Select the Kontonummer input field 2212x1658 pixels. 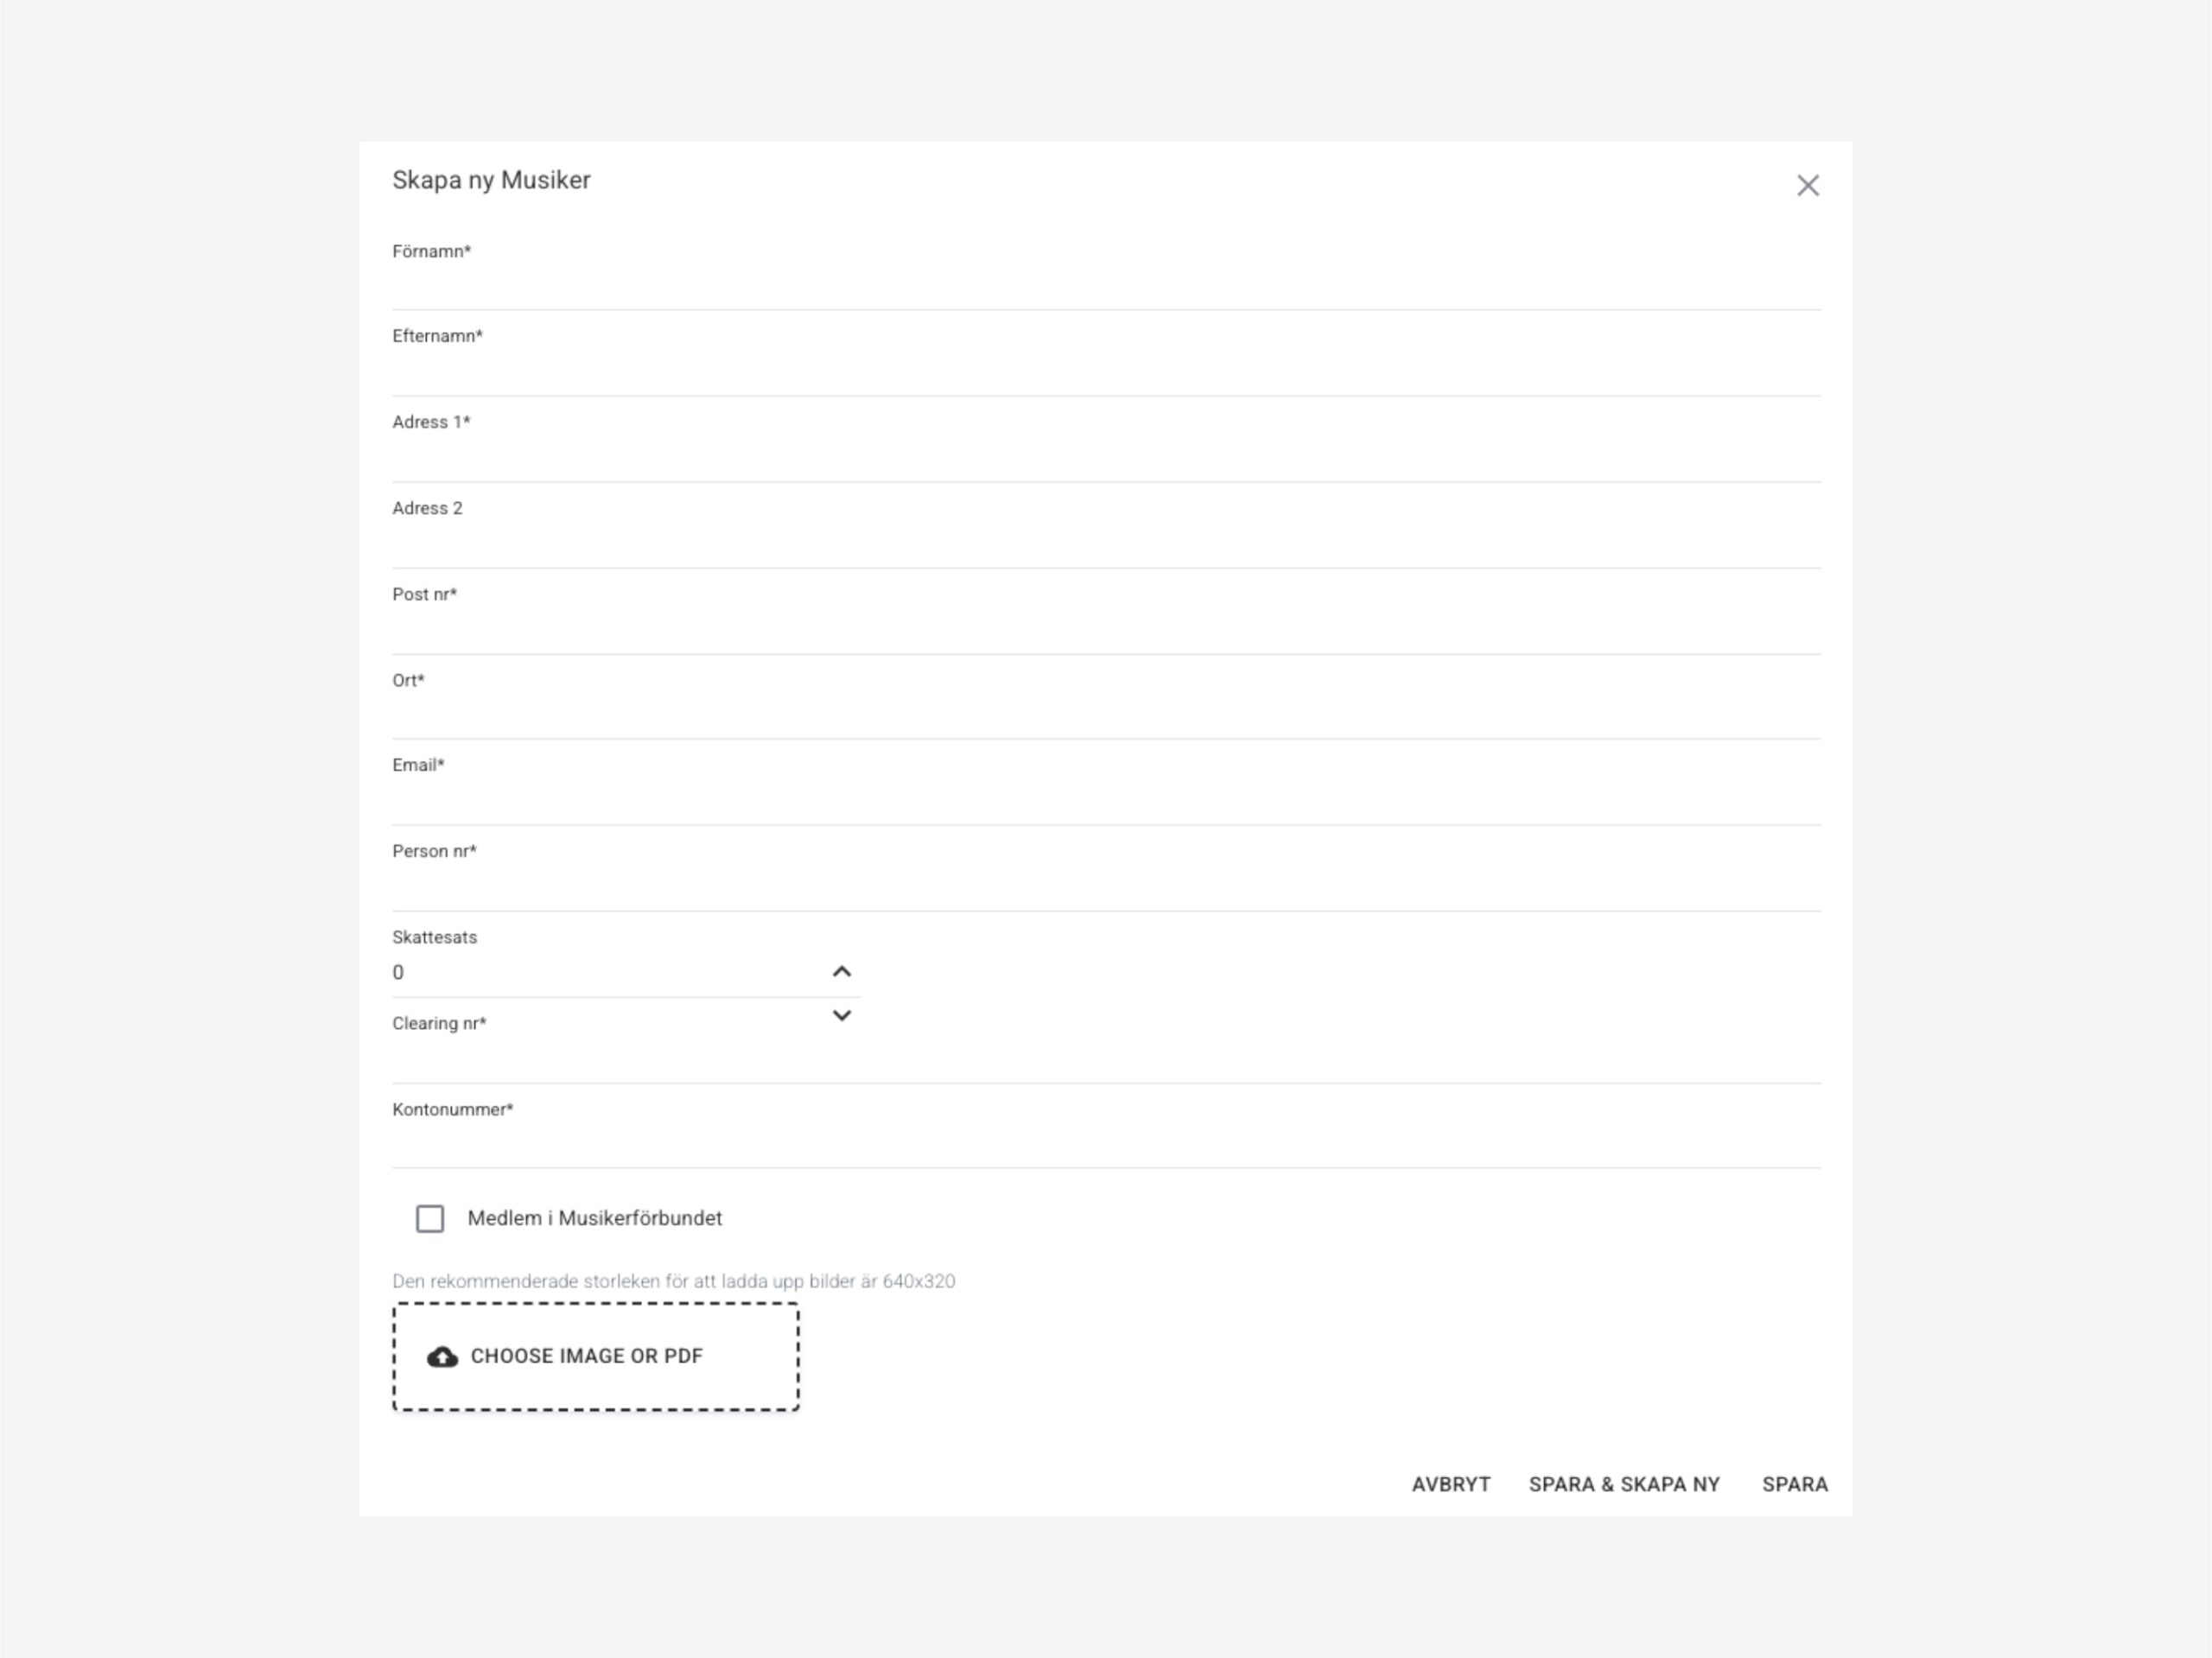(x=1105, y=1146)
